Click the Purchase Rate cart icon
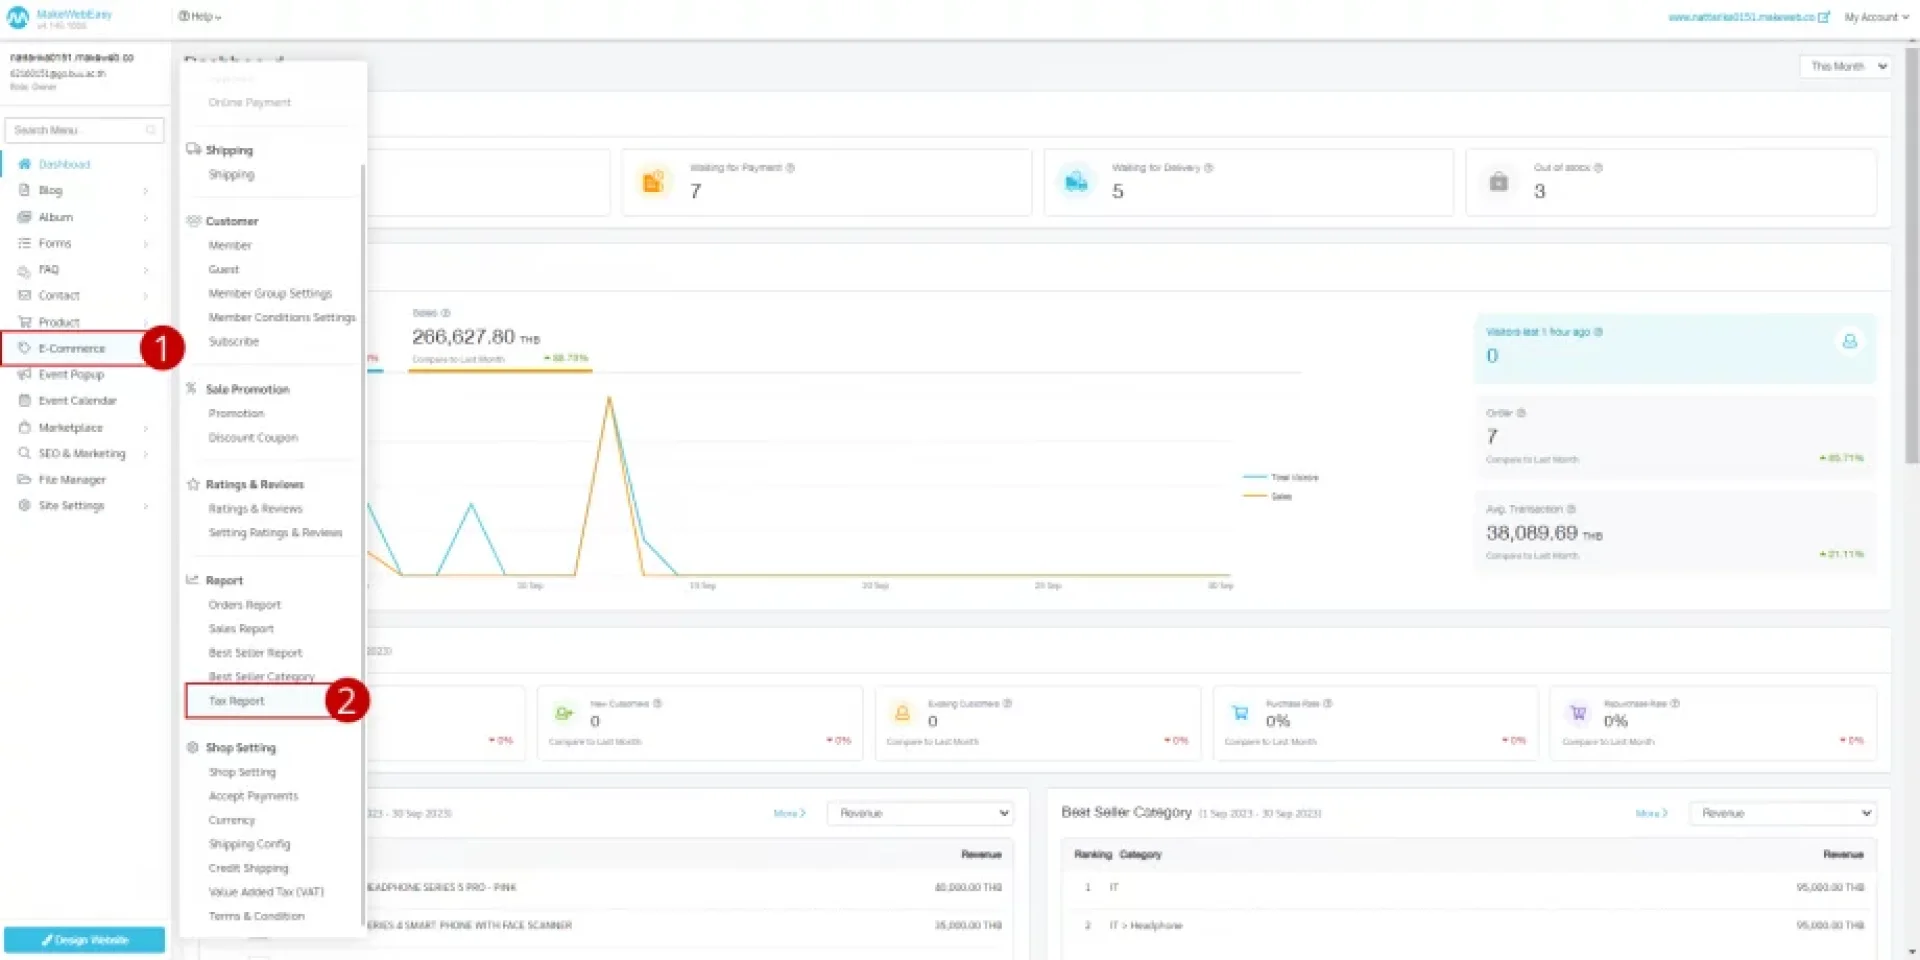1920x960 pixels. [1240, 713]
